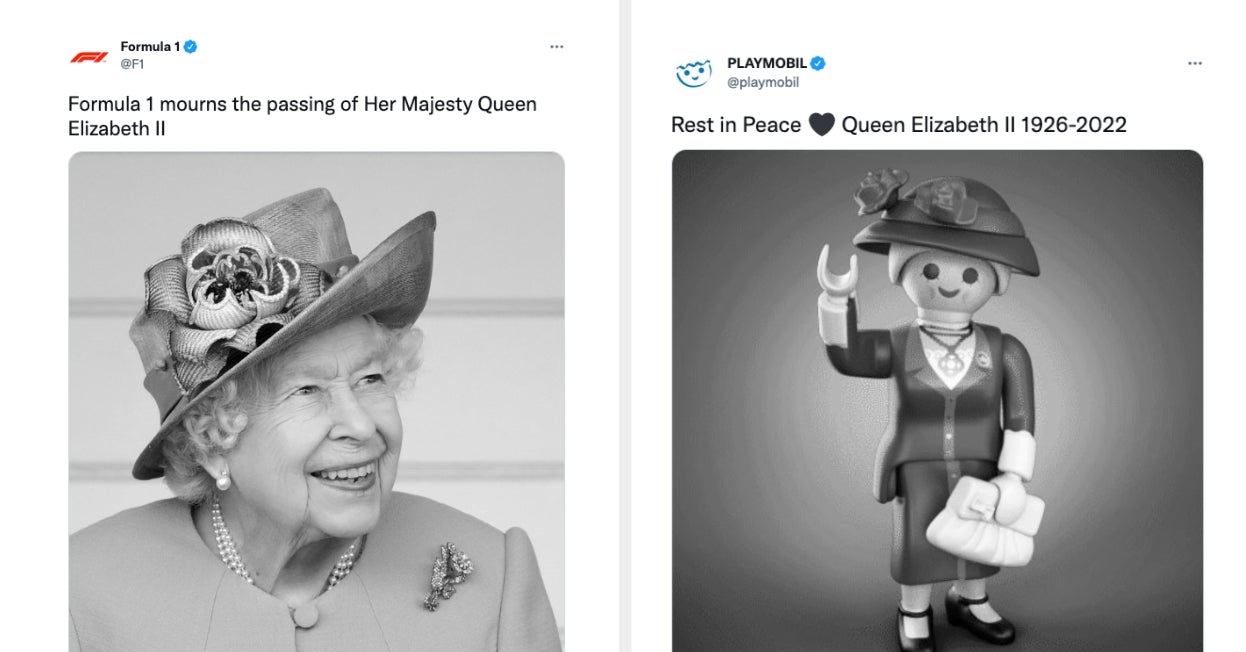Screen dimensions: 1246x652
Task: Open the PLAYMOBIL display name link
Action: click(767, 64)
